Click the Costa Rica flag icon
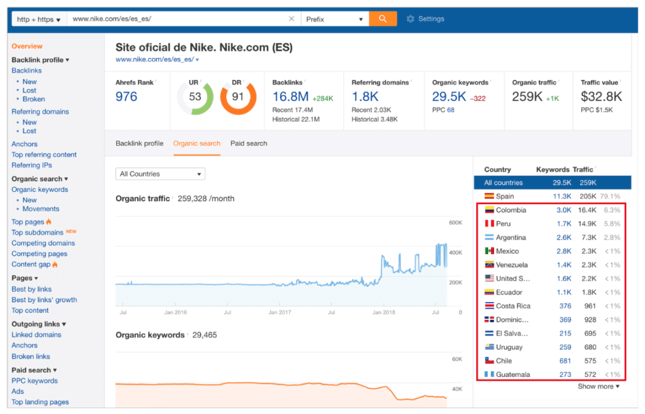Viewport: 645px width, 414px height. point(489,306)
